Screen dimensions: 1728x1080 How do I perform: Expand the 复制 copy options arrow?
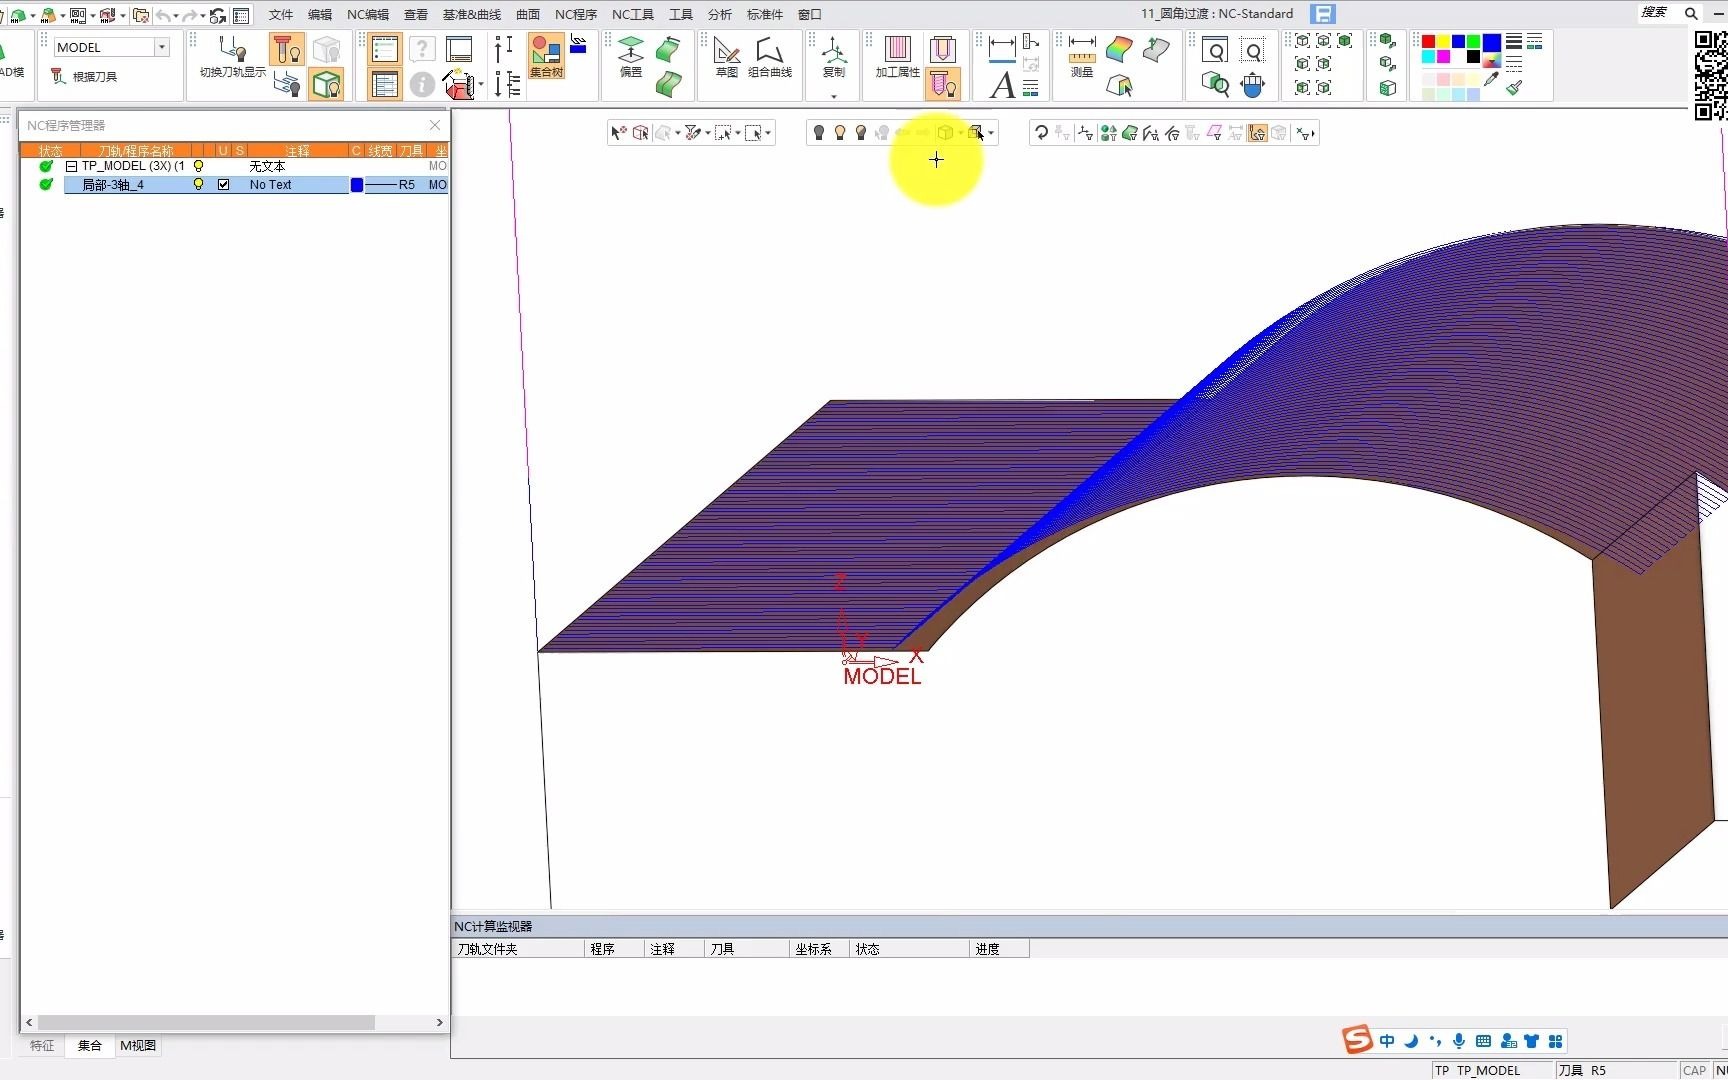pos(833,96)
